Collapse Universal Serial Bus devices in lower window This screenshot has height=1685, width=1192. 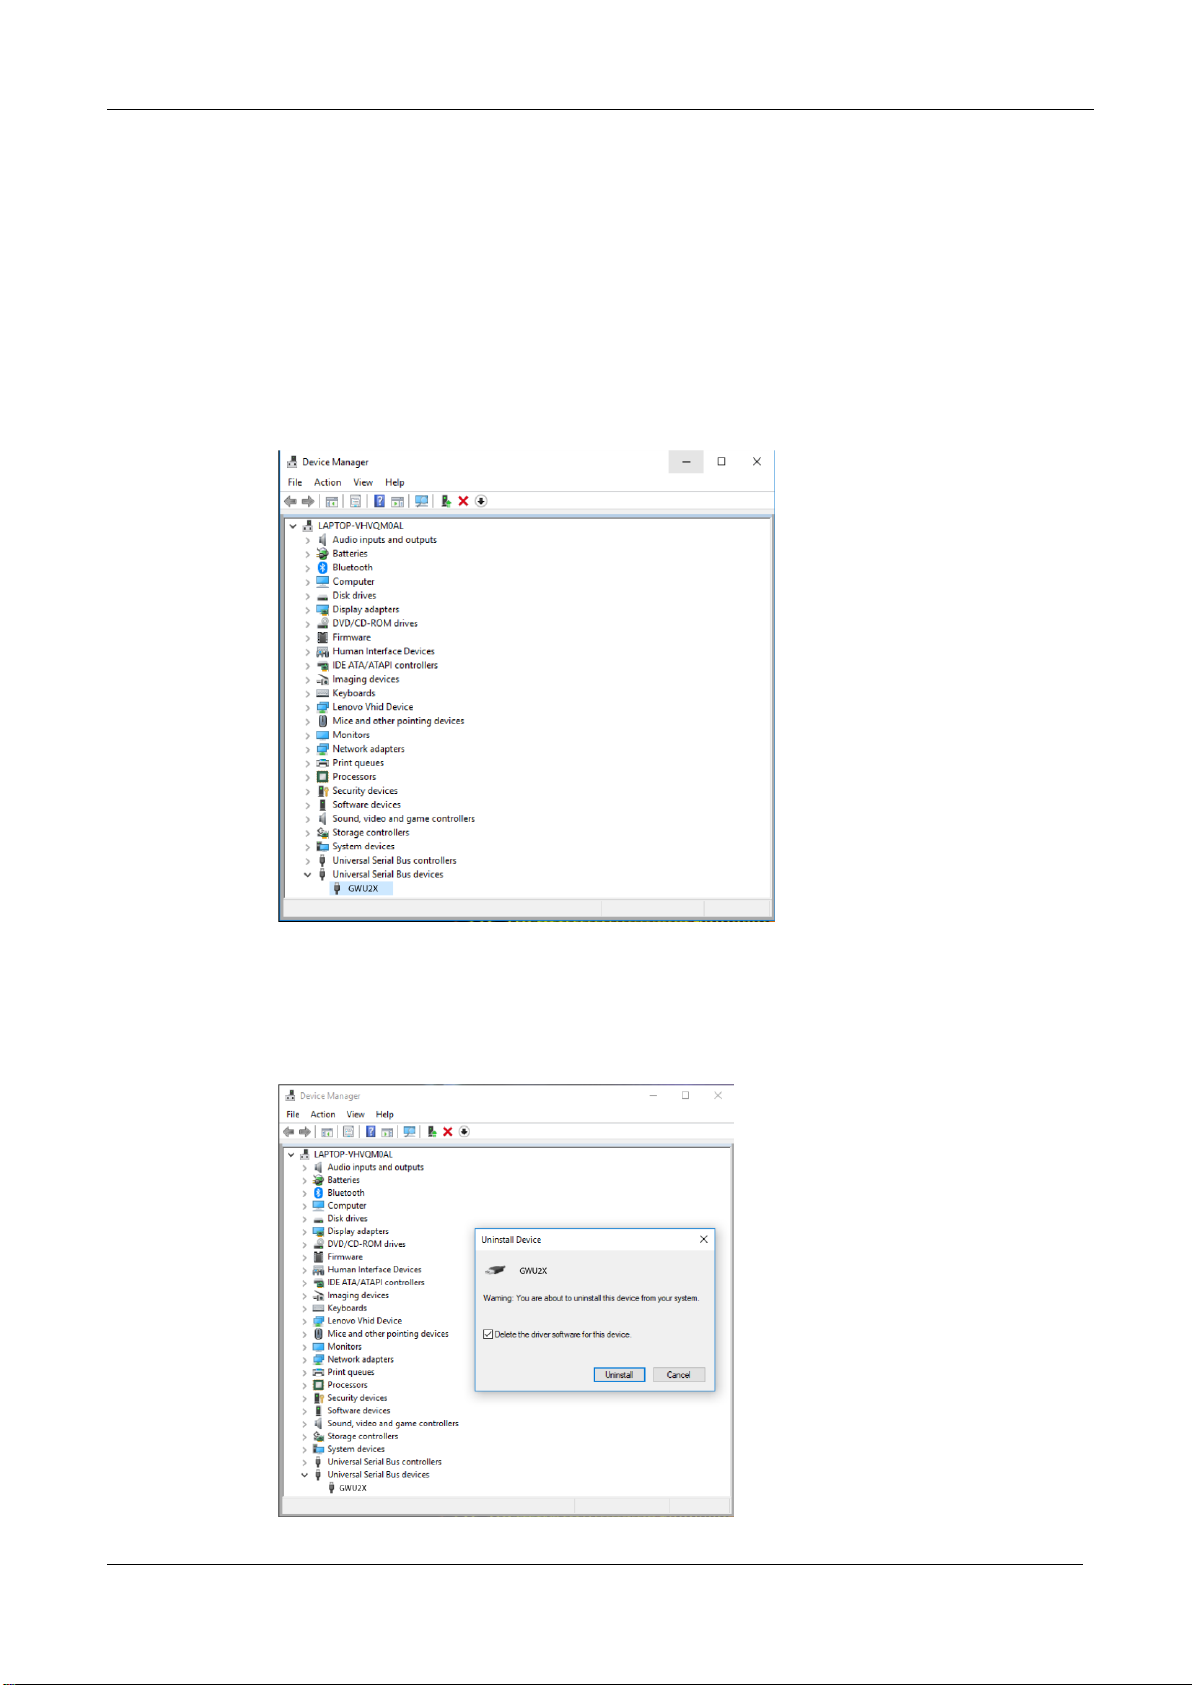[305, 1475]
